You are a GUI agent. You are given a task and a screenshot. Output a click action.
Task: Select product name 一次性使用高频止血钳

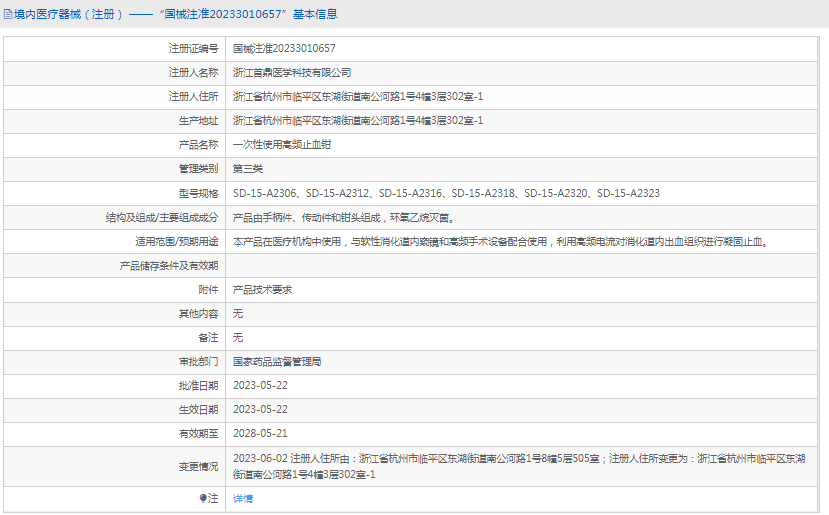(282, 145)
